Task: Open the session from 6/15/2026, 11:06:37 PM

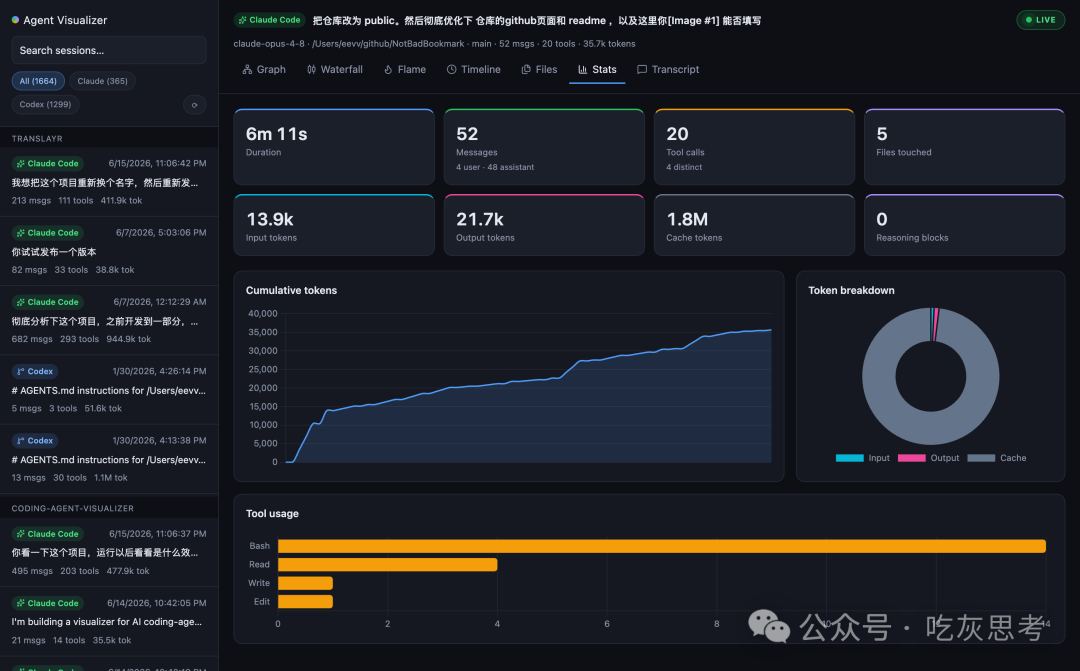Action: point(109,552)
